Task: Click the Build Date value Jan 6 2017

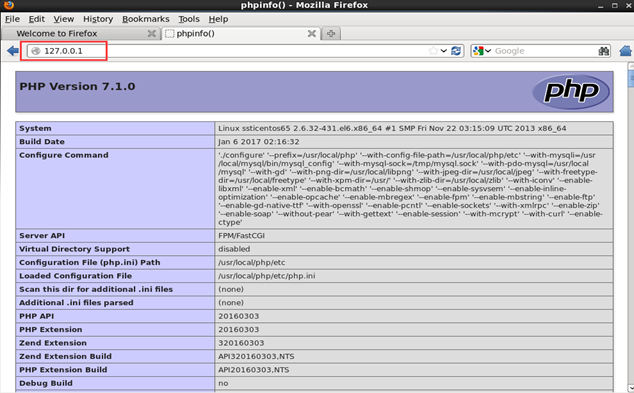Action: 259,142
